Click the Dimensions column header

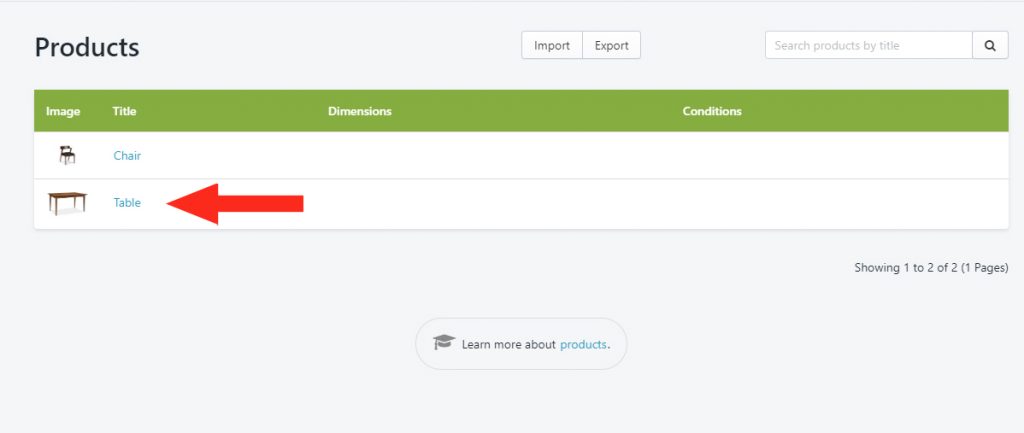click(360, 111)
